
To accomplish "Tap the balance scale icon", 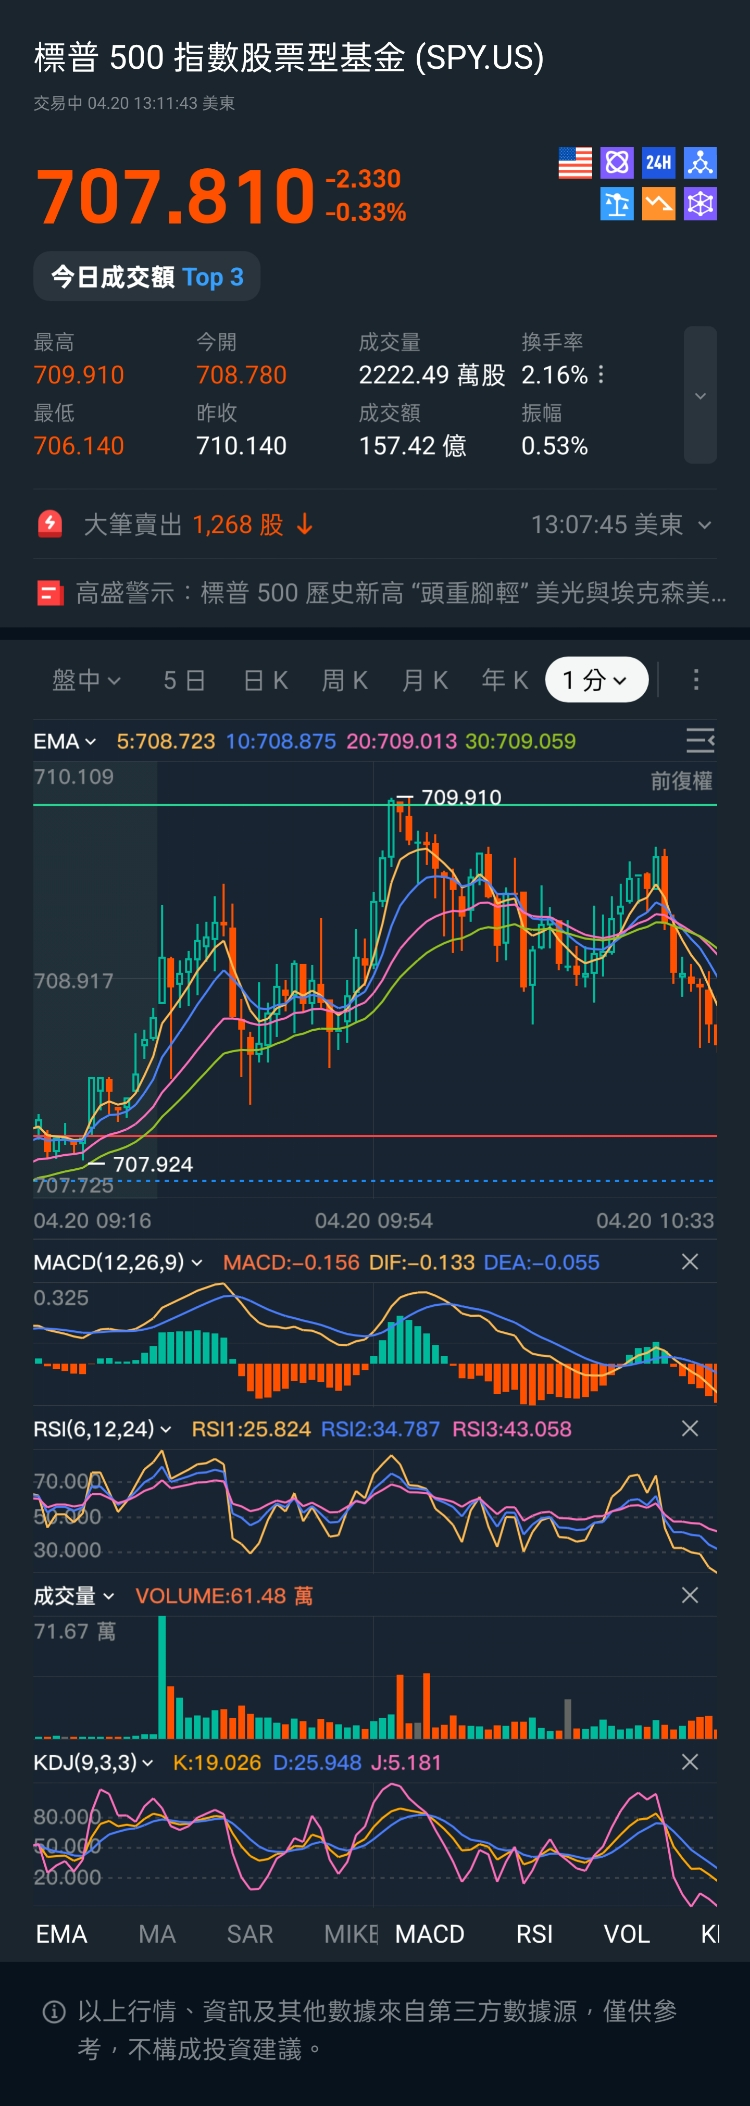I will point(617,204).
